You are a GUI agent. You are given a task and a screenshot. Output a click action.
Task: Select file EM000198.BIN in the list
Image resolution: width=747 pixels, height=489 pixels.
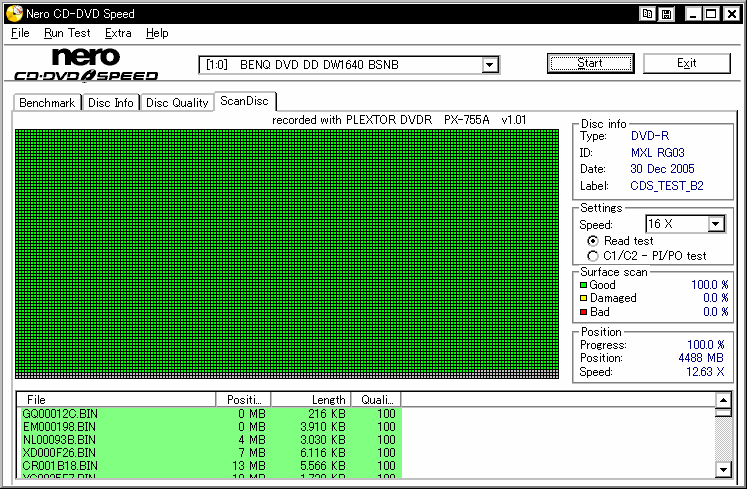pos(59,427)
